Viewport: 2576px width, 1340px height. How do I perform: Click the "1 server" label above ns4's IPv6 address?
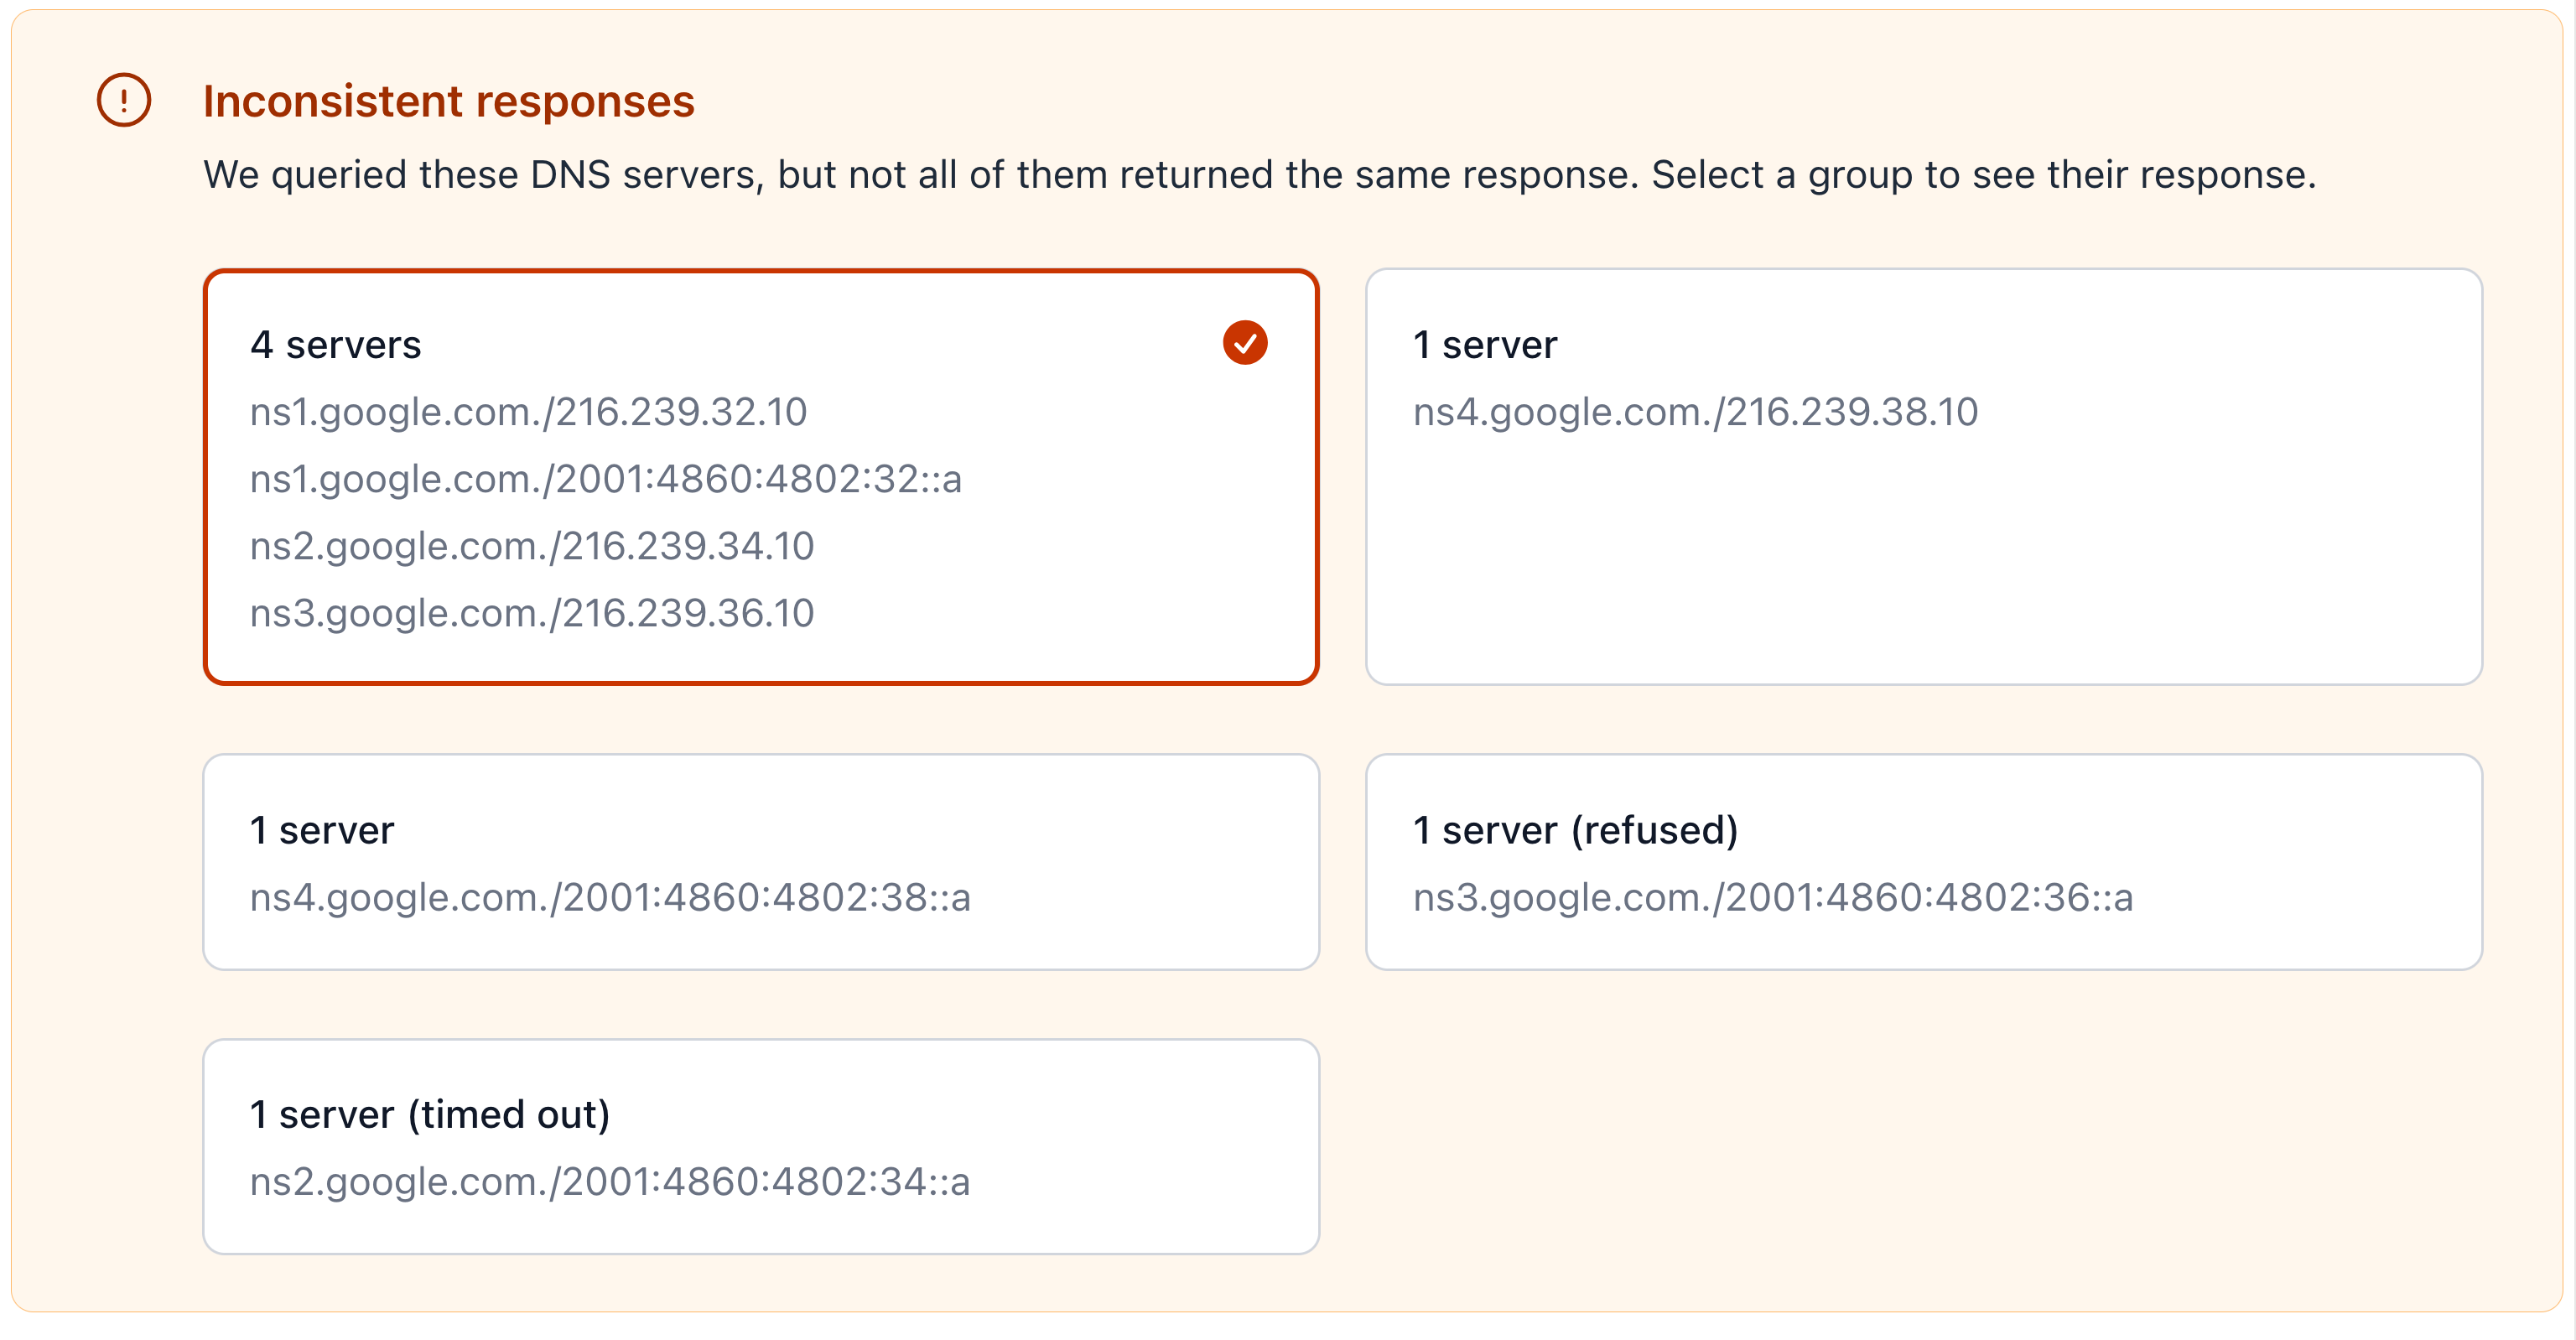point(322,830)
